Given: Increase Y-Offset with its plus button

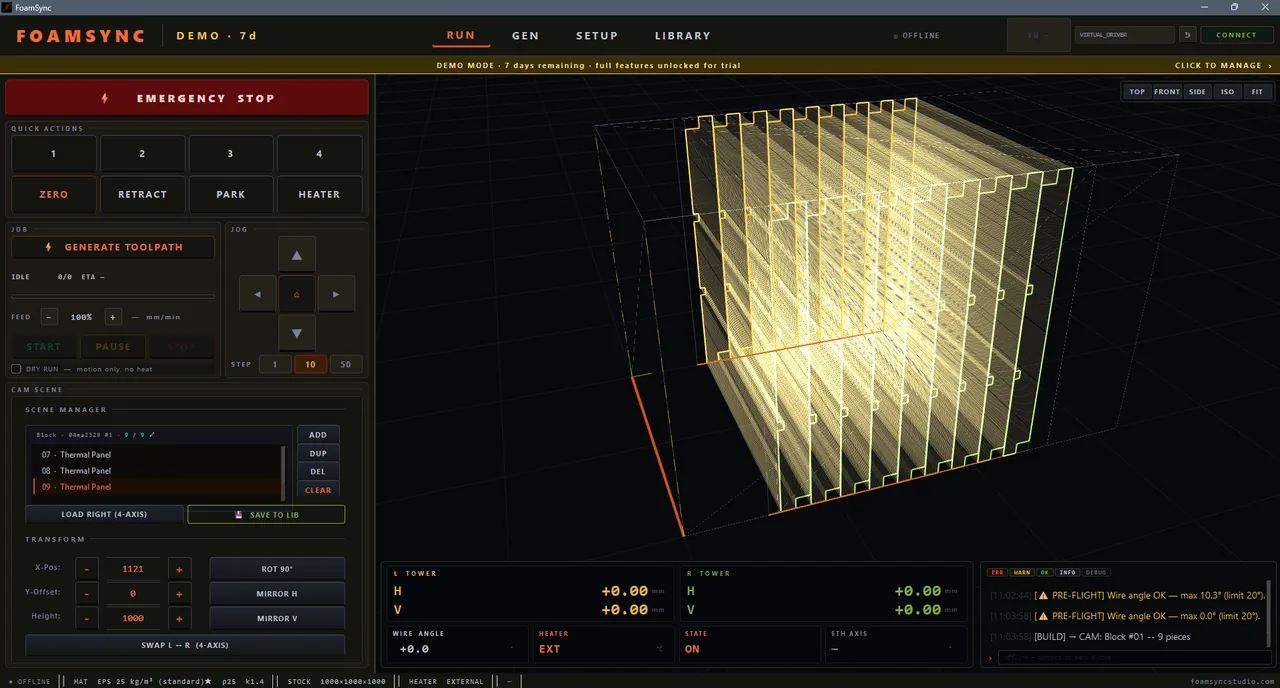Looking at the screenshot, I should [x=179, y=594].
